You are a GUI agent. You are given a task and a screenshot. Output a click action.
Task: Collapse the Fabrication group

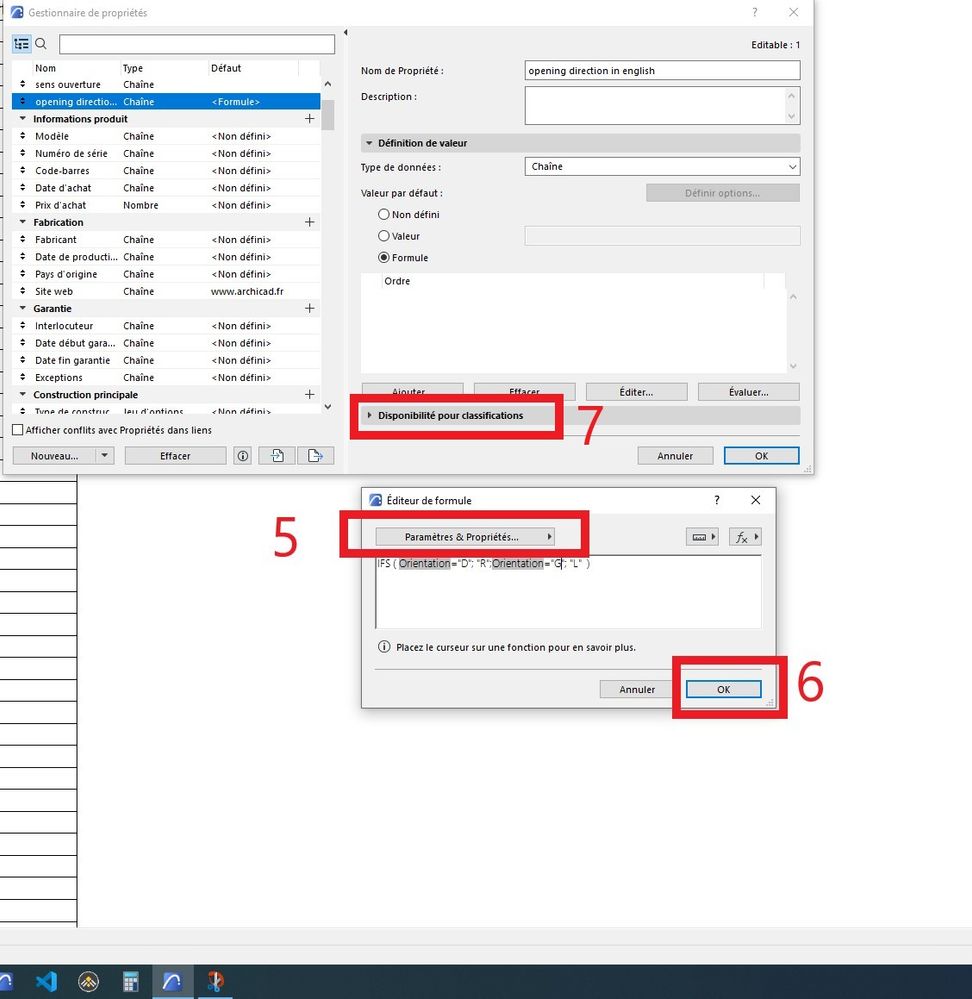click(x=23, y=222)
